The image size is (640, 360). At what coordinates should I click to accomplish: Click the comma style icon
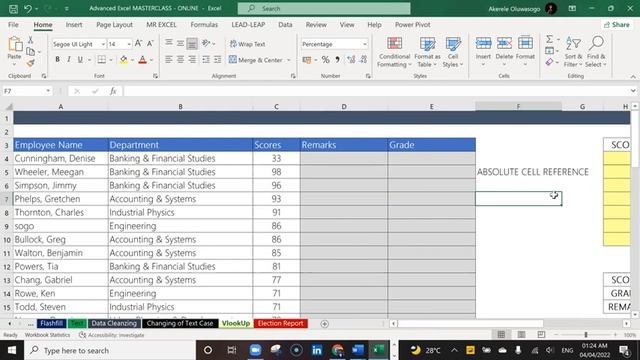coord(337,60)
